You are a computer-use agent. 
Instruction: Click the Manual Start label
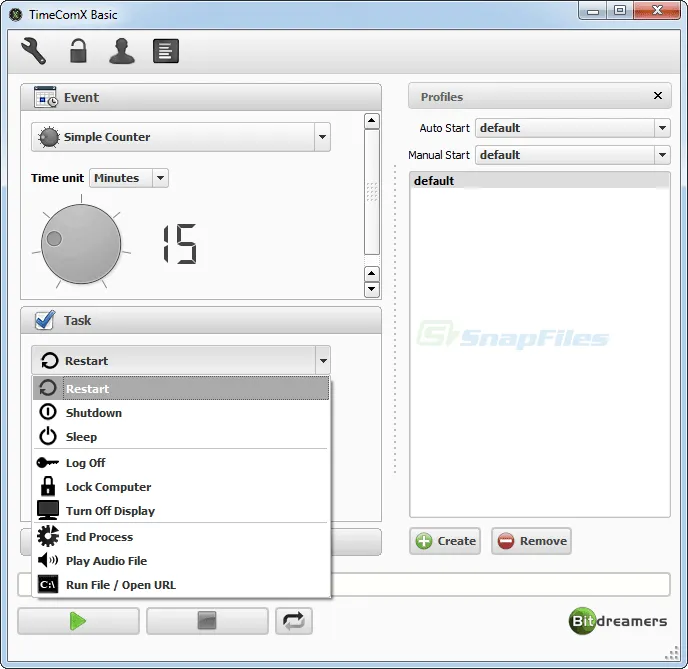[x=439, y=155]
